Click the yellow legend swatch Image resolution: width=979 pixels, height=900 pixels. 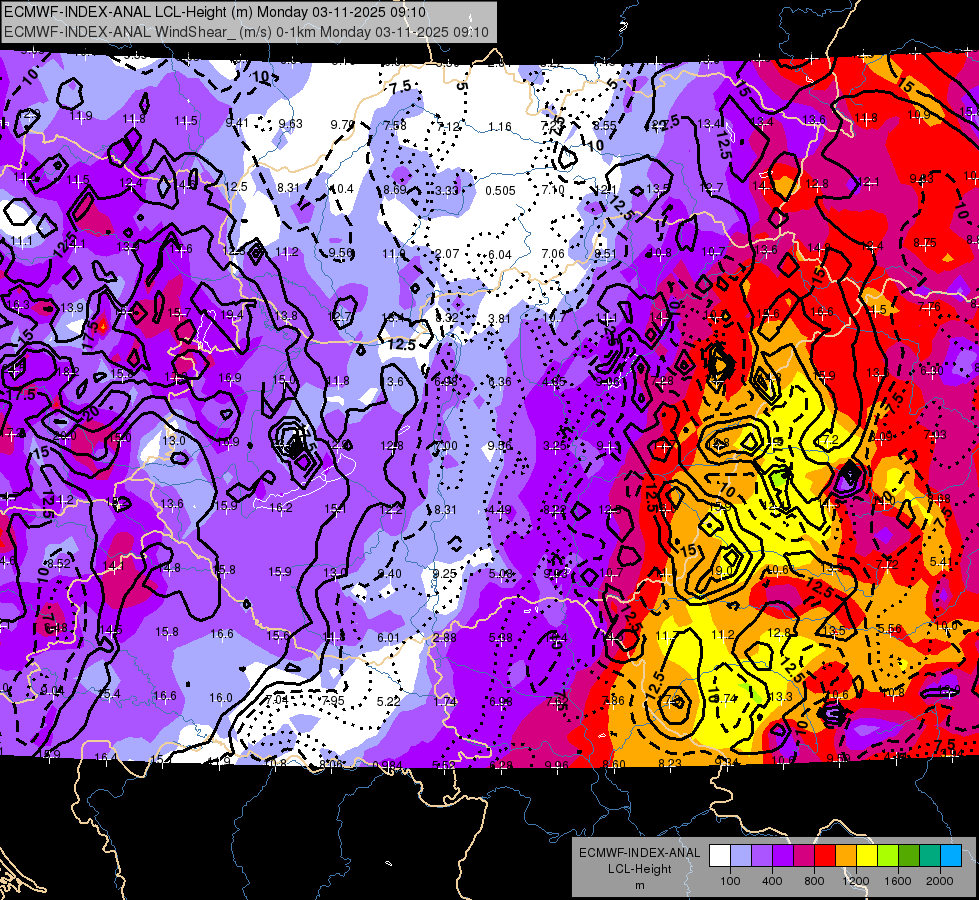coord(867,856)
